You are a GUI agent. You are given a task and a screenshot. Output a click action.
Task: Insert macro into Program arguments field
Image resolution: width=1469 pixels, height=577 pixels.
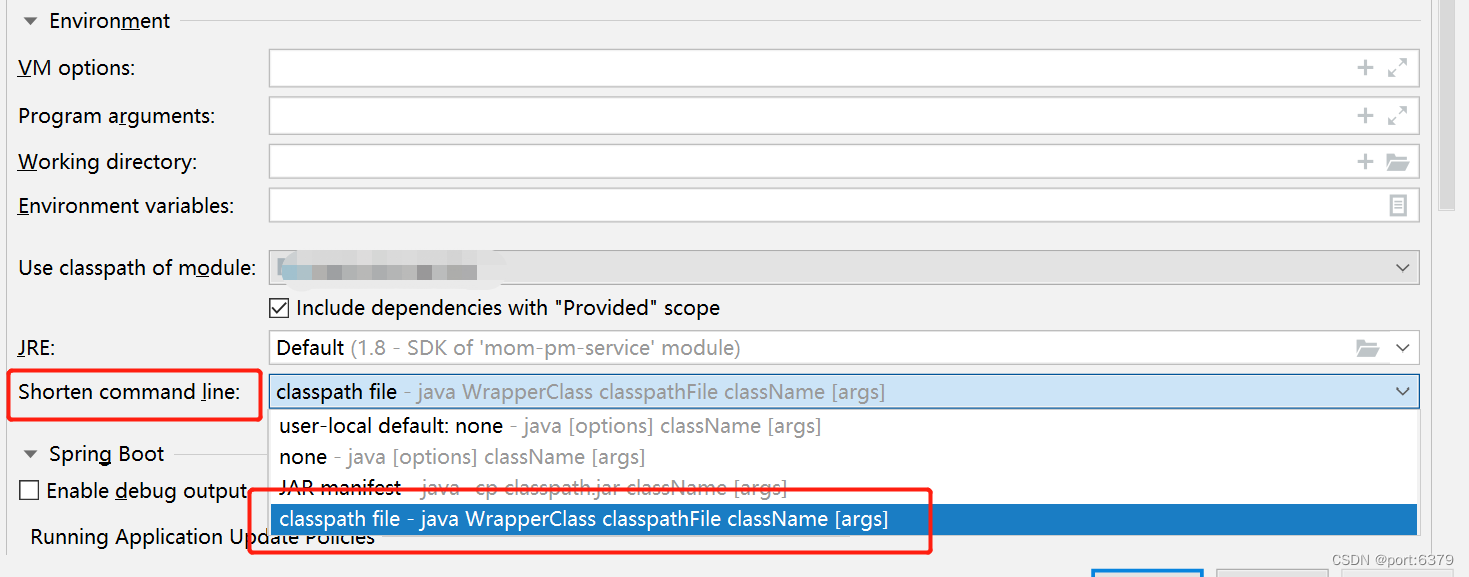[1364, 115]
